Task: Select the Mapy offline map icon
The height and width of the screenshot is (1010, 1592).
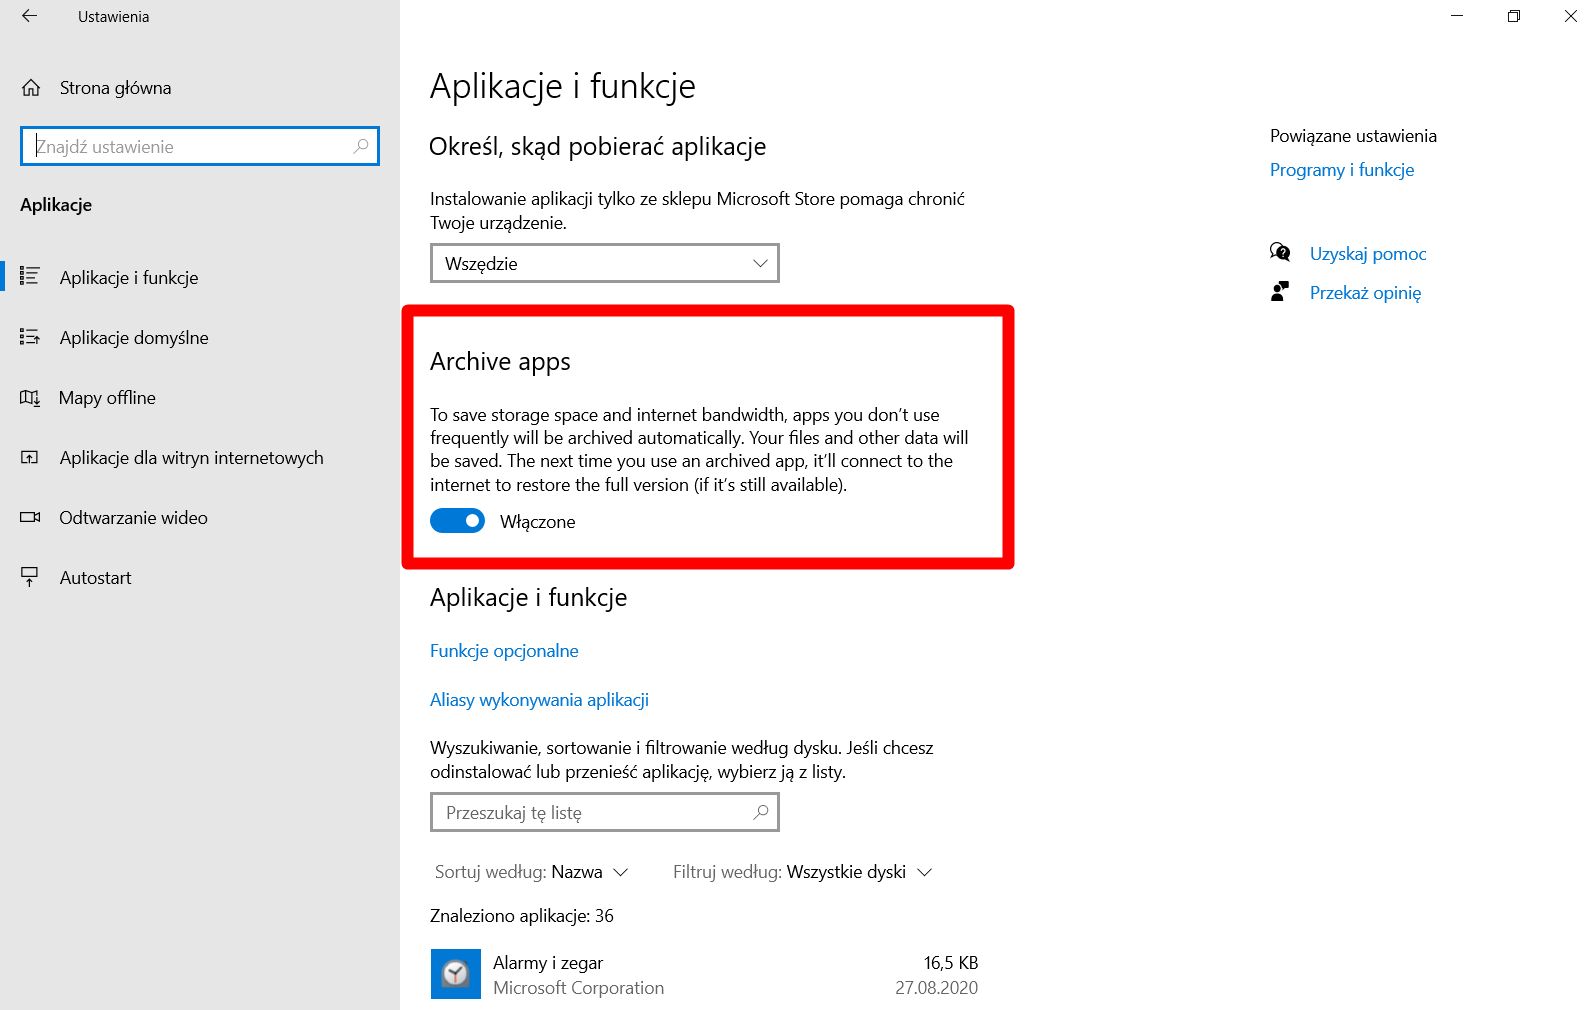Action: point(30,398)
